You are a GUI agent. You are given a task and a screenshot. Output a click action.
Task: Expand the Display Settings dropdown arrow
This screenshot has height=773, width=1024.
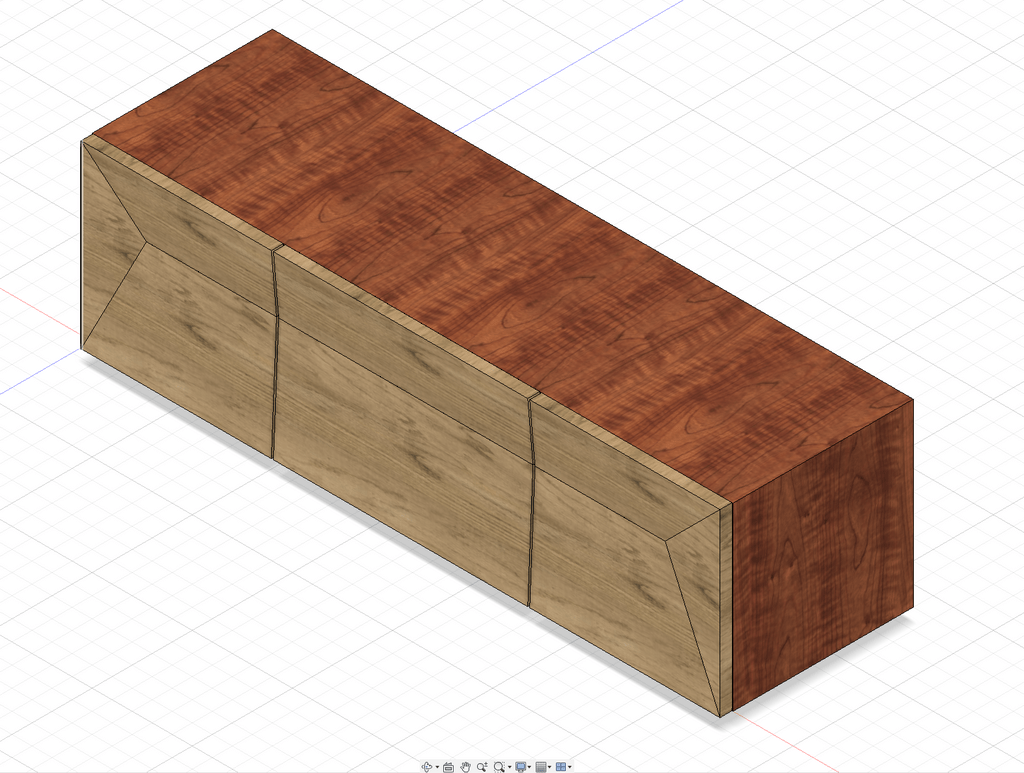[529, 767]
